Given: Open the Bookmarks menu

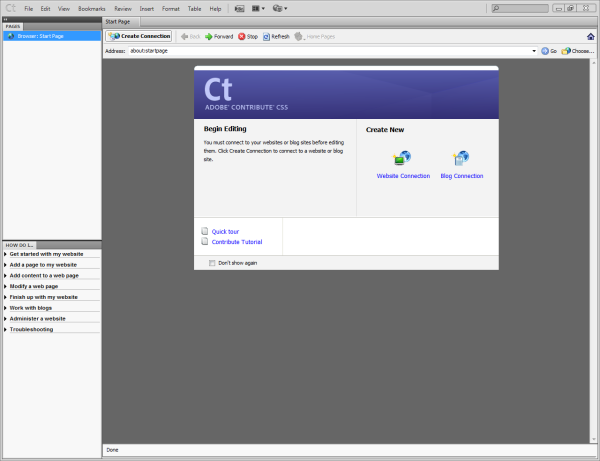Looking at the screenshot, I should click(x=91, y=8).
